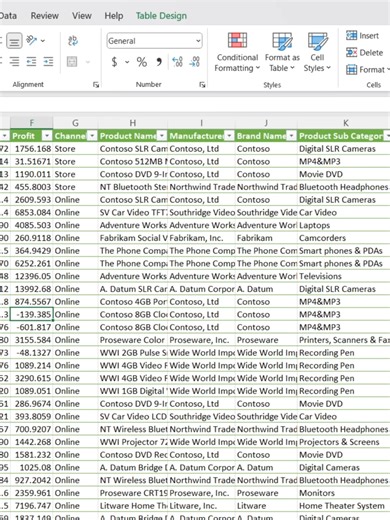Select column H header
Image resolution: width=390 pixels, height=520 pixels.
coord(133,123)
